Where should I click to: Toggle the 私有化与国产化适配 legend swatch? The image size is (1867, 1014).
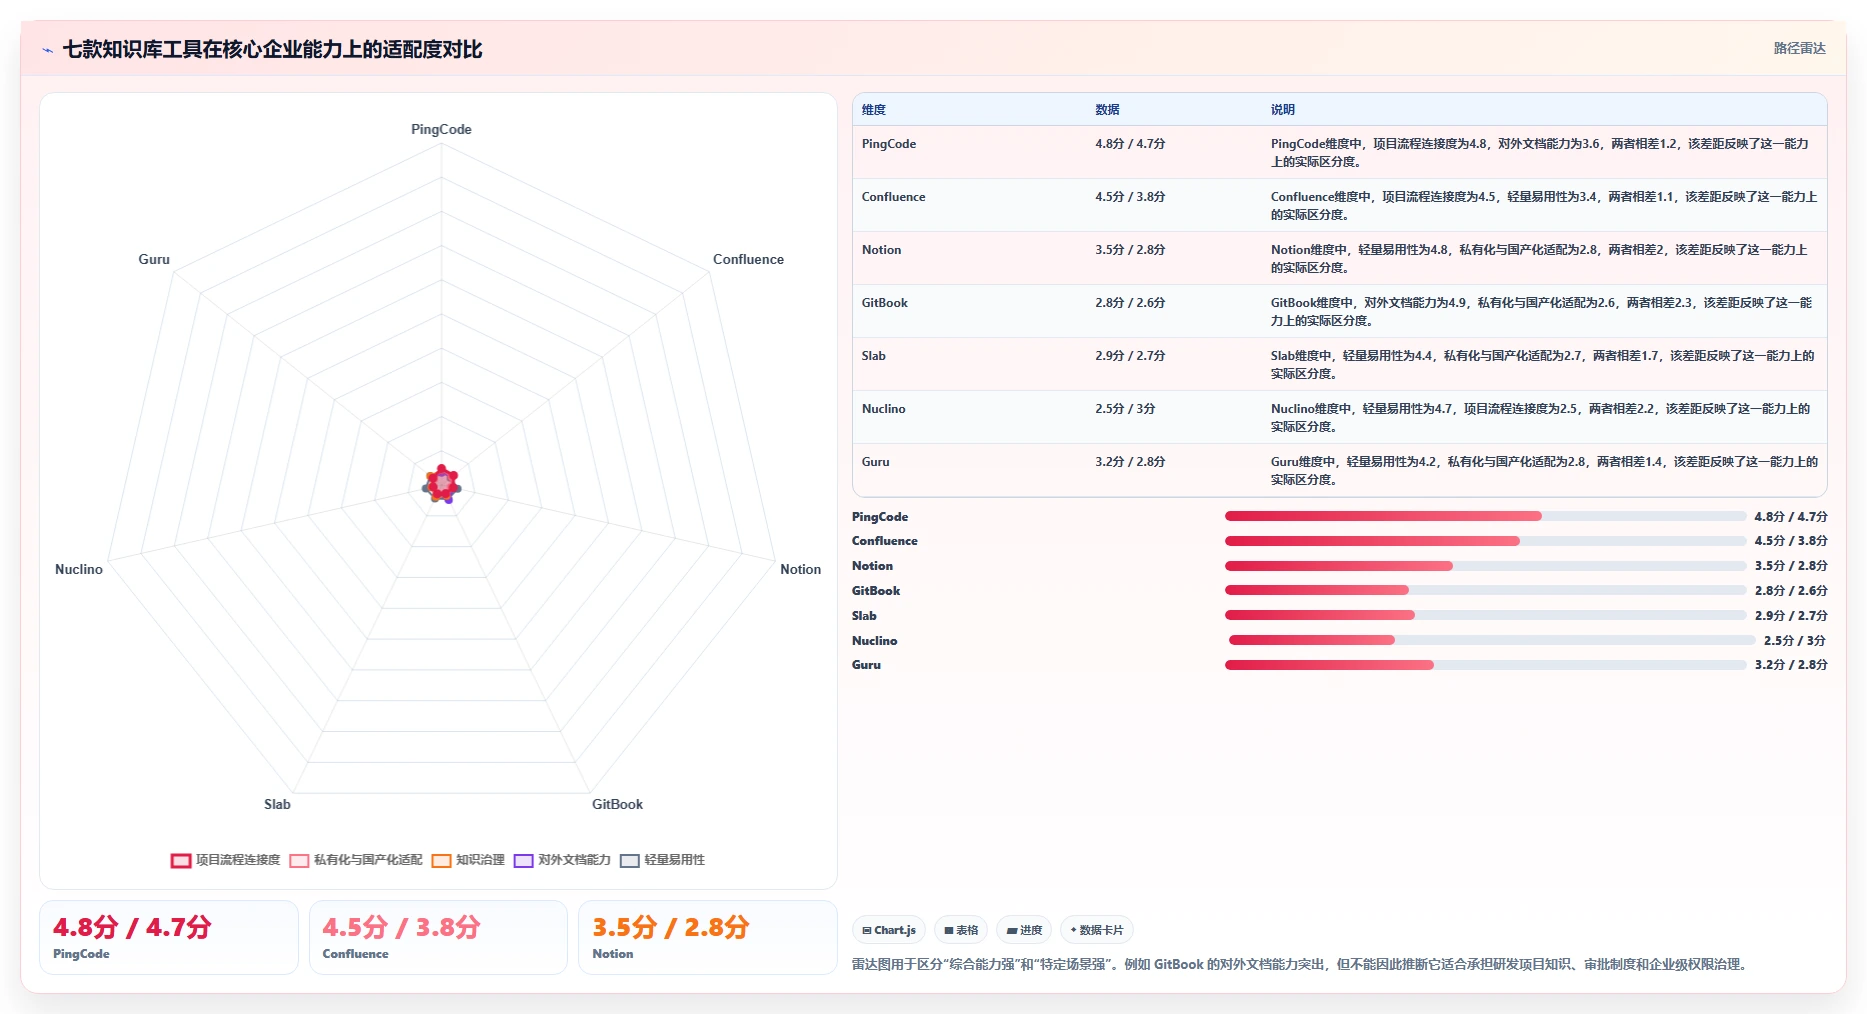pyautogui.click(x=299, y=860)
